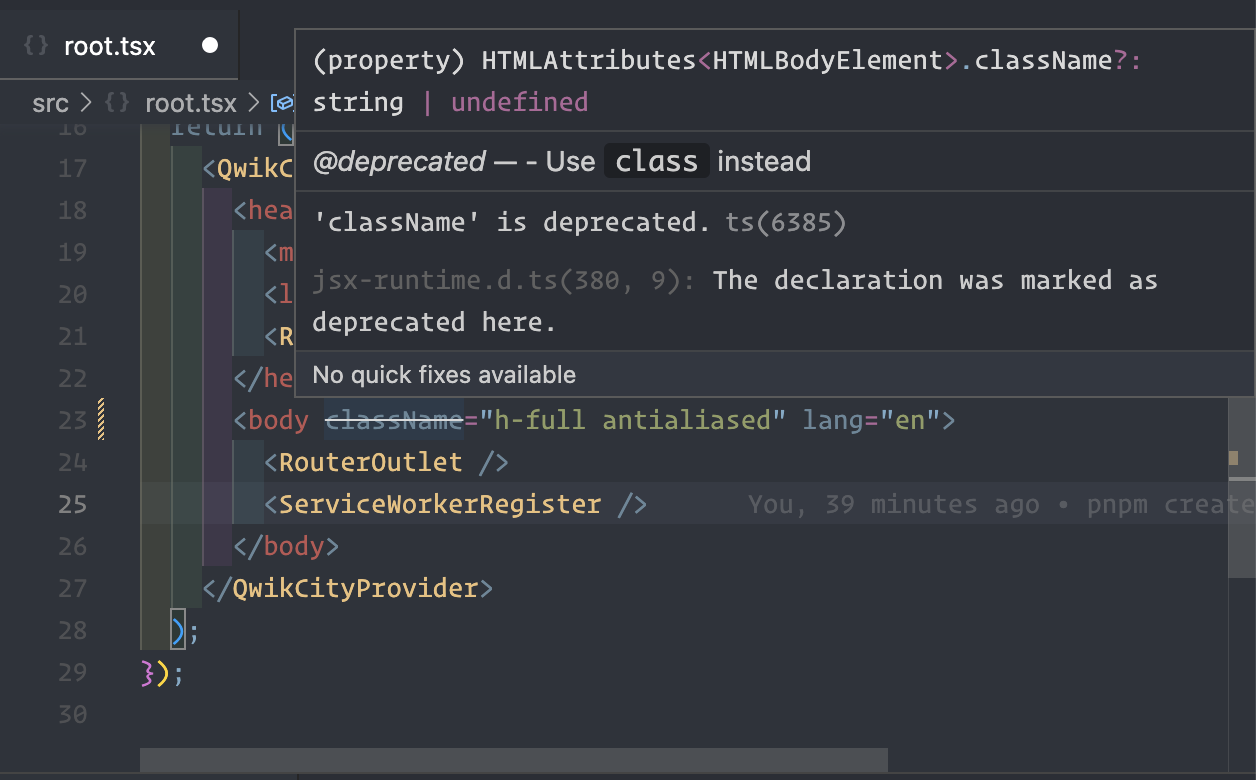Click the blue symbol icon in breadcrumb

pos(284,103)
